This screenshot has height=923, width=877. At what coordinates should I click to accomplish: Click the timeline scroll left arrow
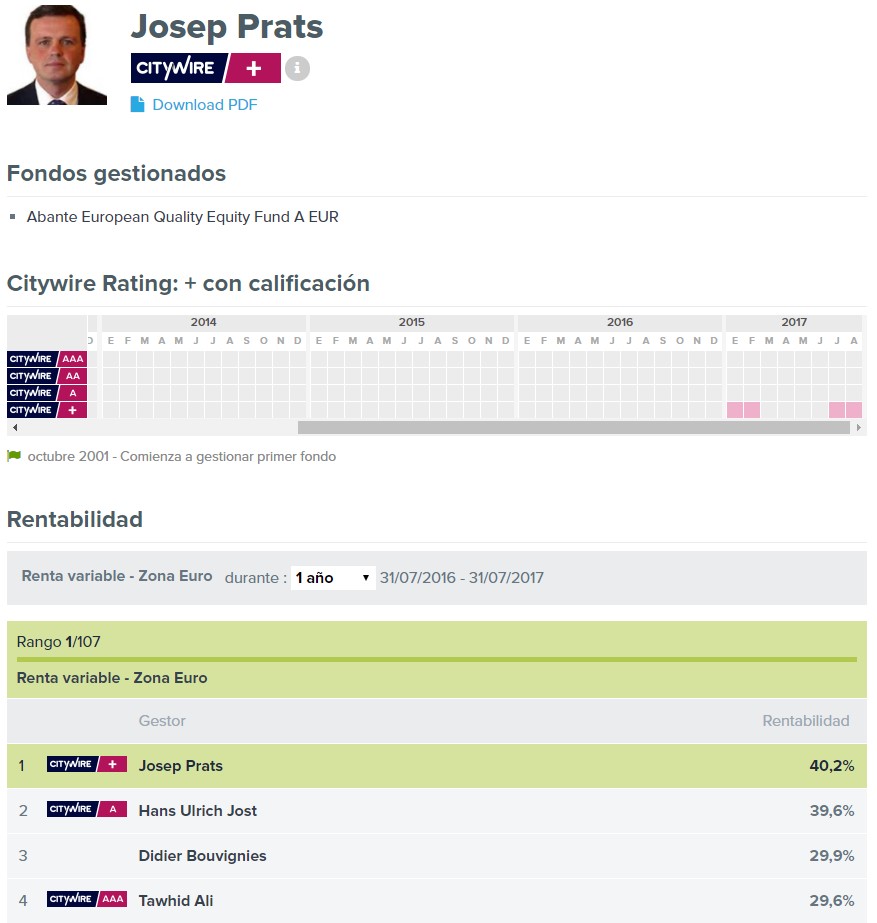[15, 427]
